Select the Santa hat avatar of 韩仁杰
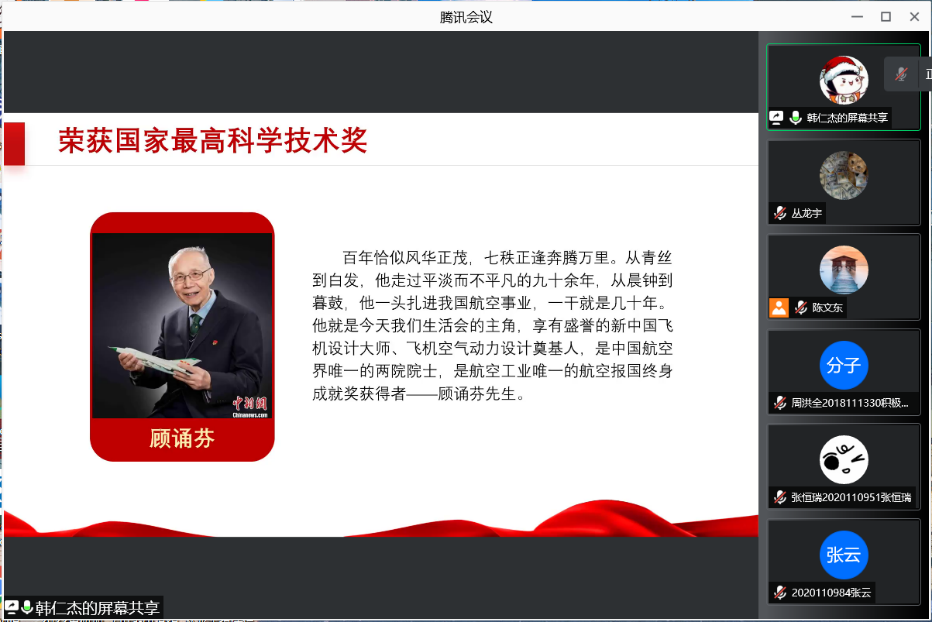 843,79
